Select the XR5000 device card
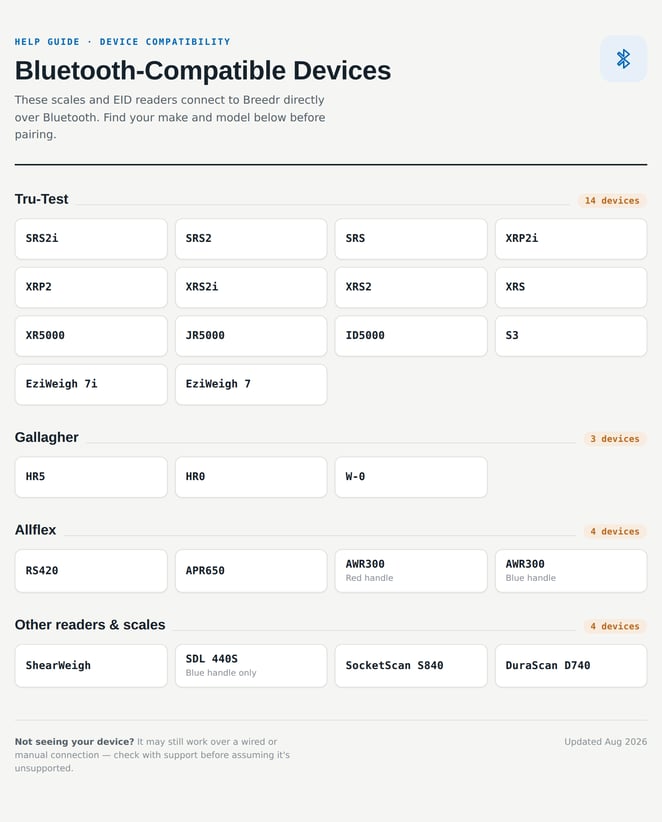 click(x=91, y=336)
